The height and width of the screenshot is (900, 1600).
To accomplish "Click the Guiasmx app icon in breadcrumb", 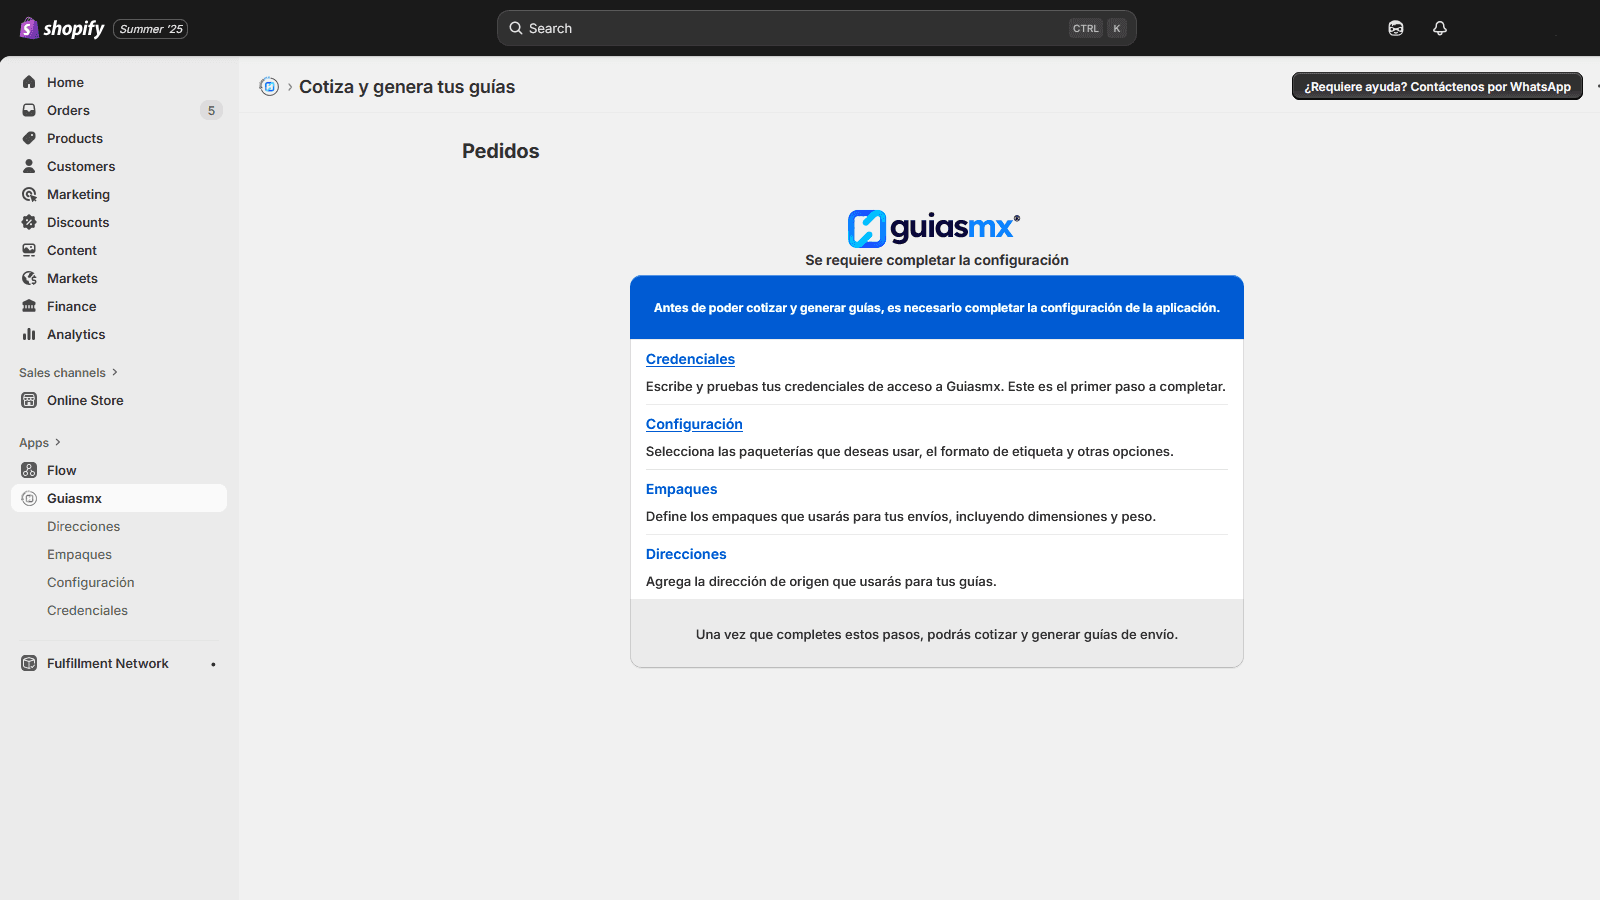I will (x=269, y=87).
